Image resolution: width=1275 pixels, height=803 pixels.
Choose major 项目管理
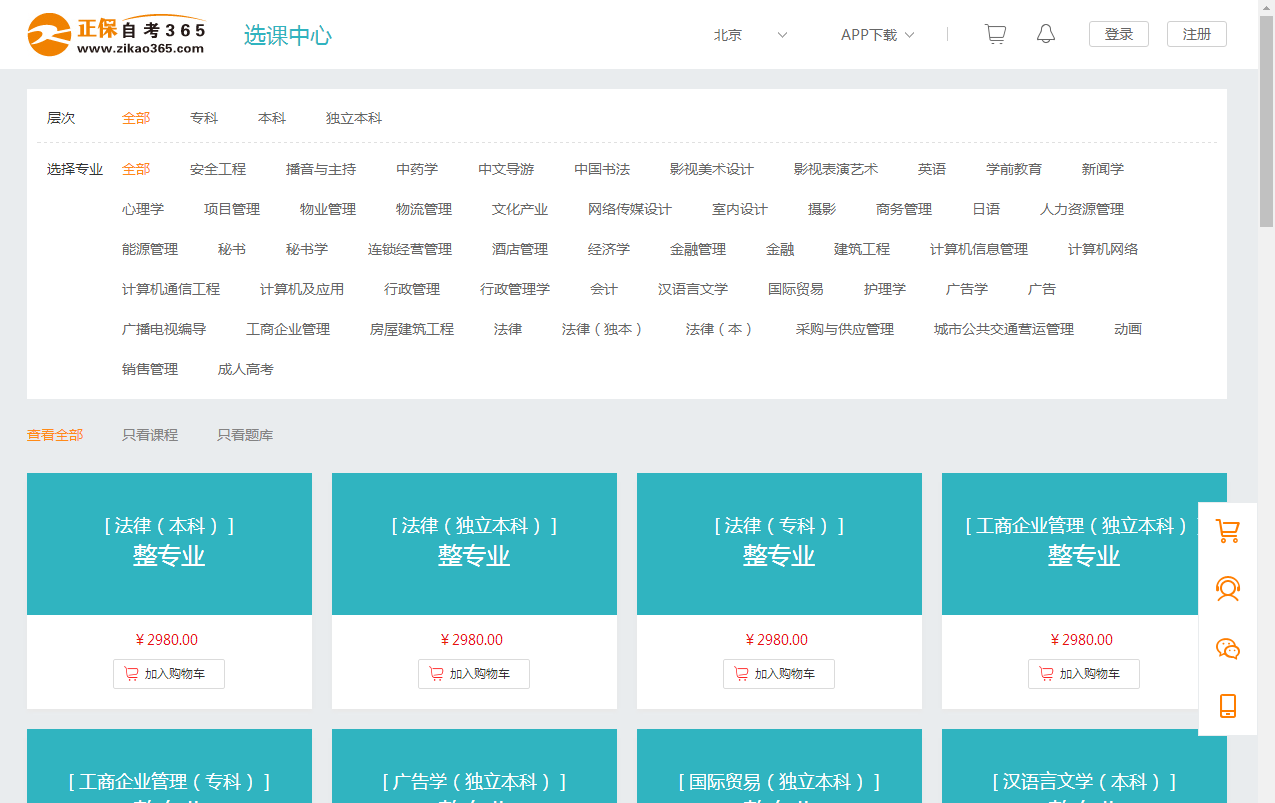click(232, 209)
